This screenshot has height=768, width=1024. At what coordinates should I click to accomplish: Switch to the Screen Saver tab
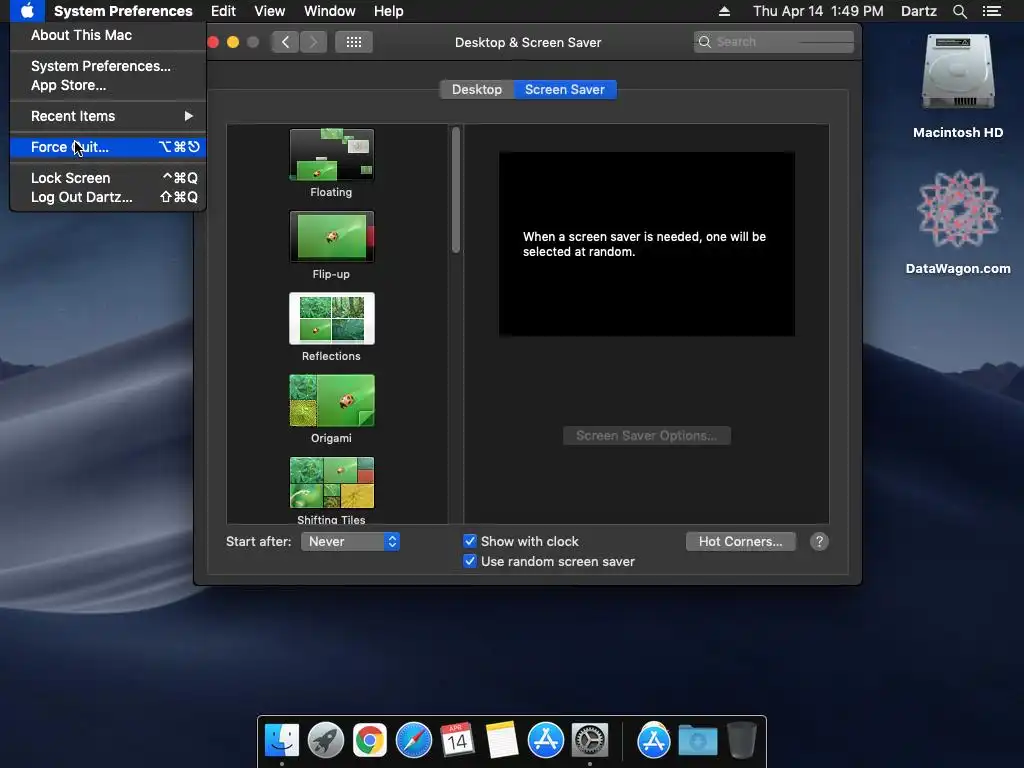565,89
